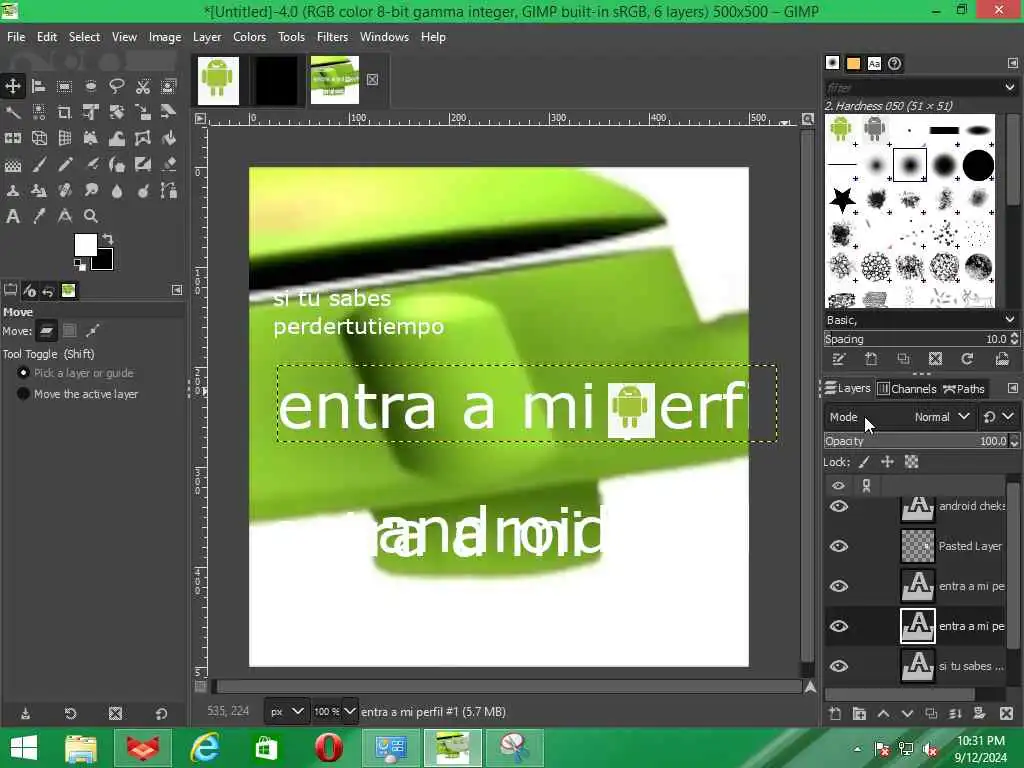Switch to the Channels tab

pyautogui.click(x=906, y=389)
